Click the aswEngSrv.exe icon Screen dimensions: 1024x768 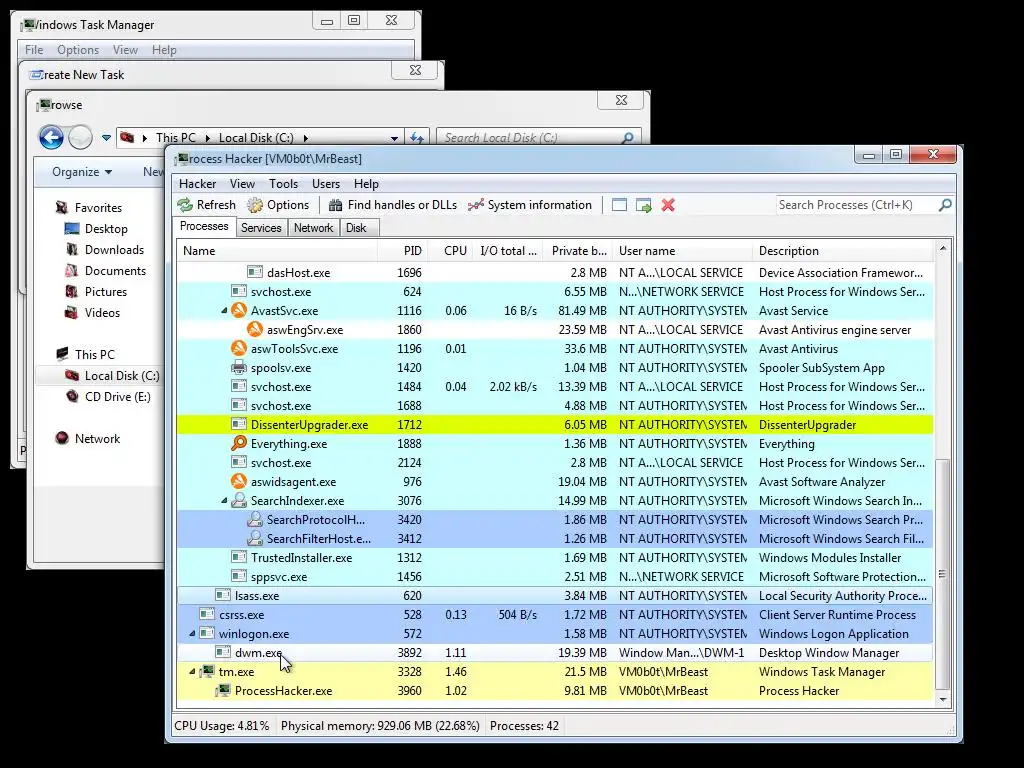[255, 329]
